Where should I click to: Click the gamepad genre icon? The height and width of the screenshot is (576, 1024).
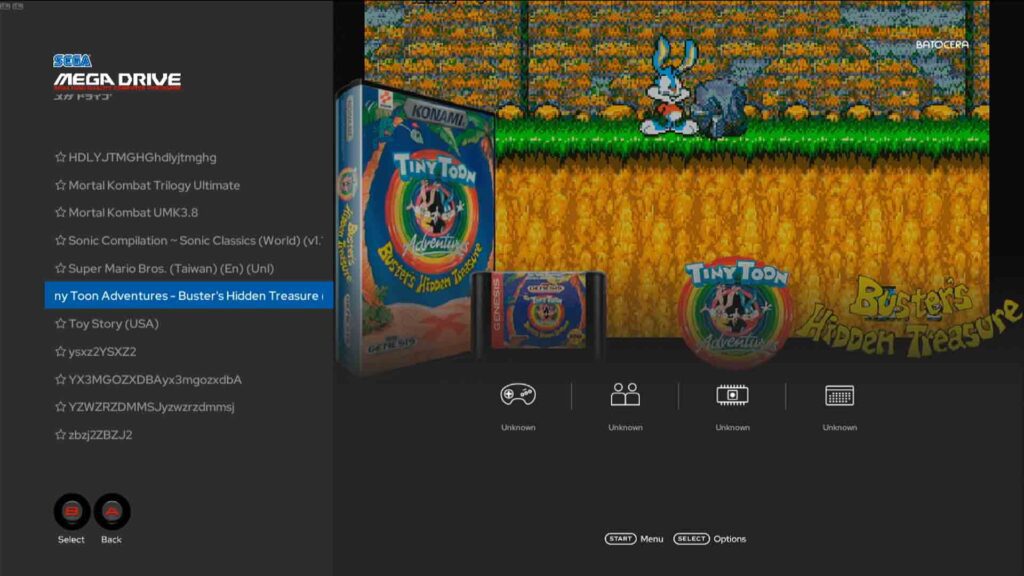coord(518,394)
